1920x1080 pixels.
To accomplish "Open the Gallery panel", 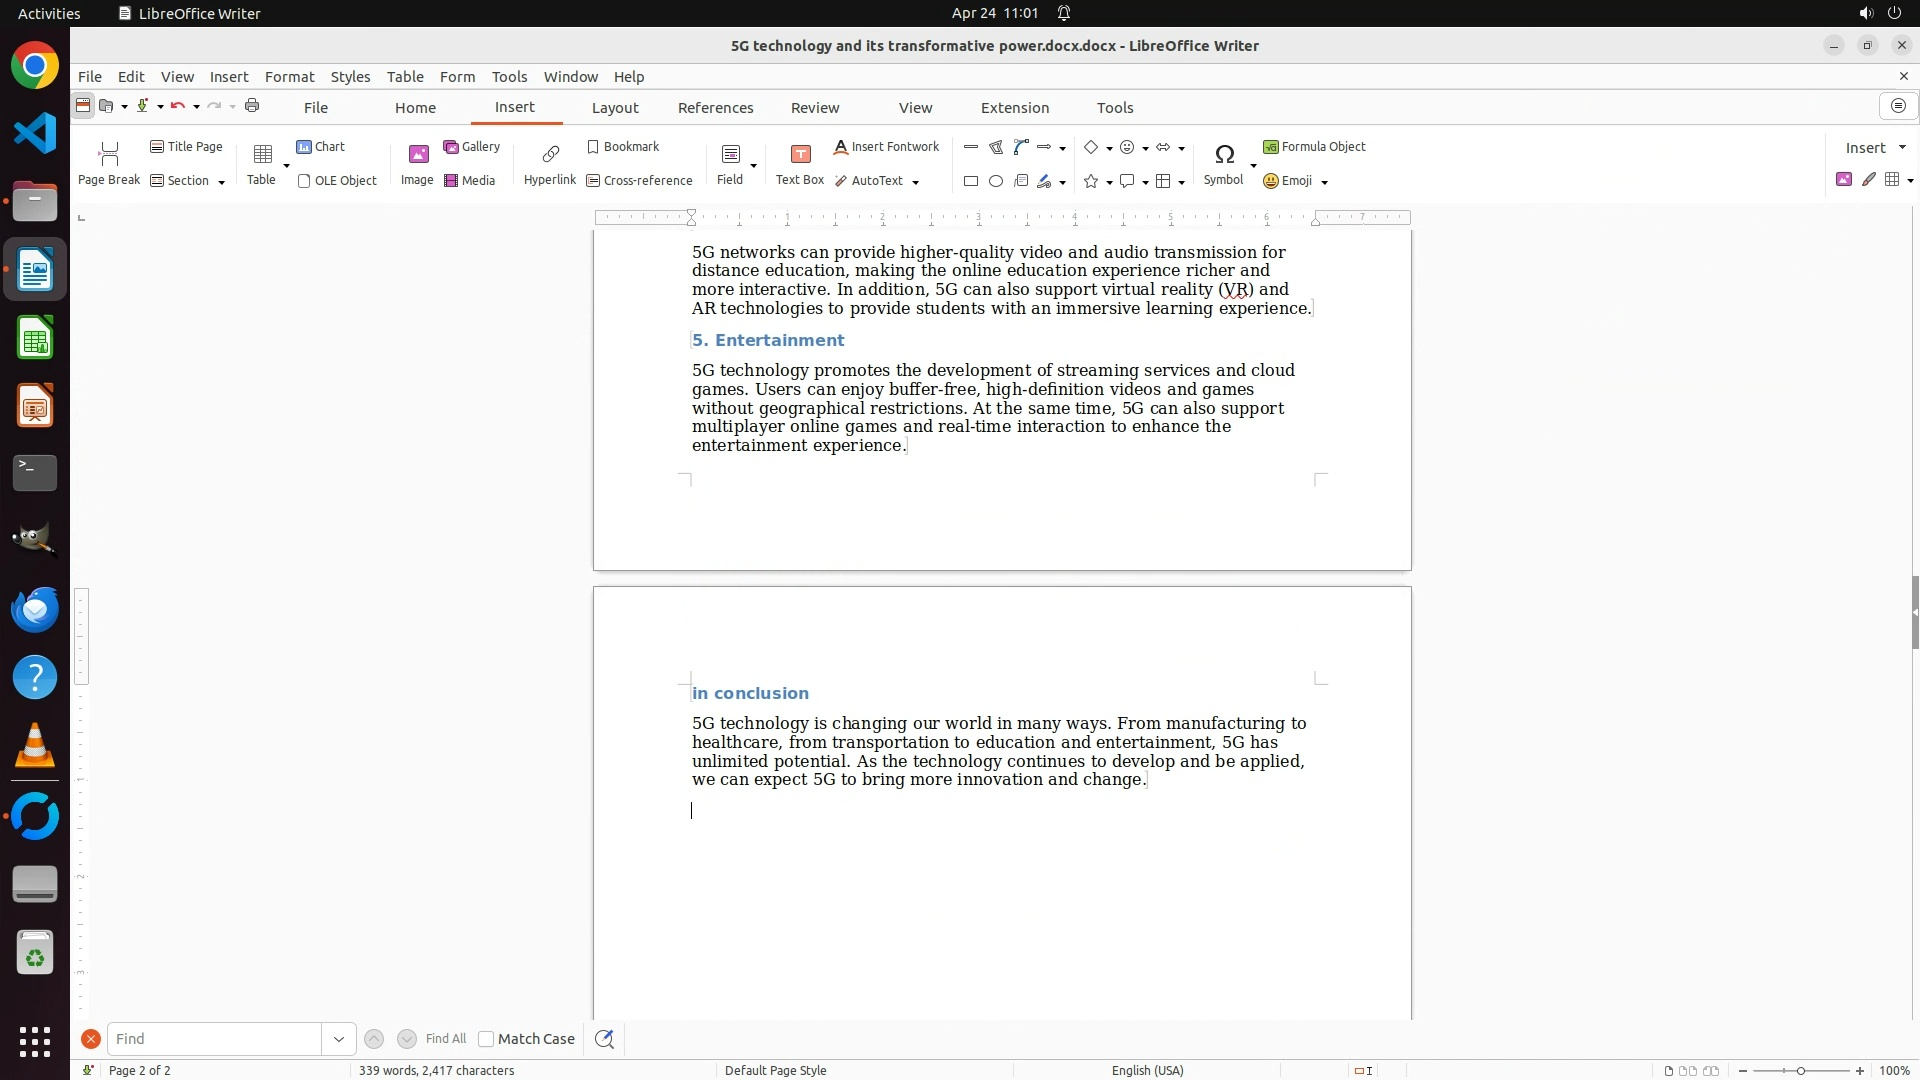I will 471,146.
